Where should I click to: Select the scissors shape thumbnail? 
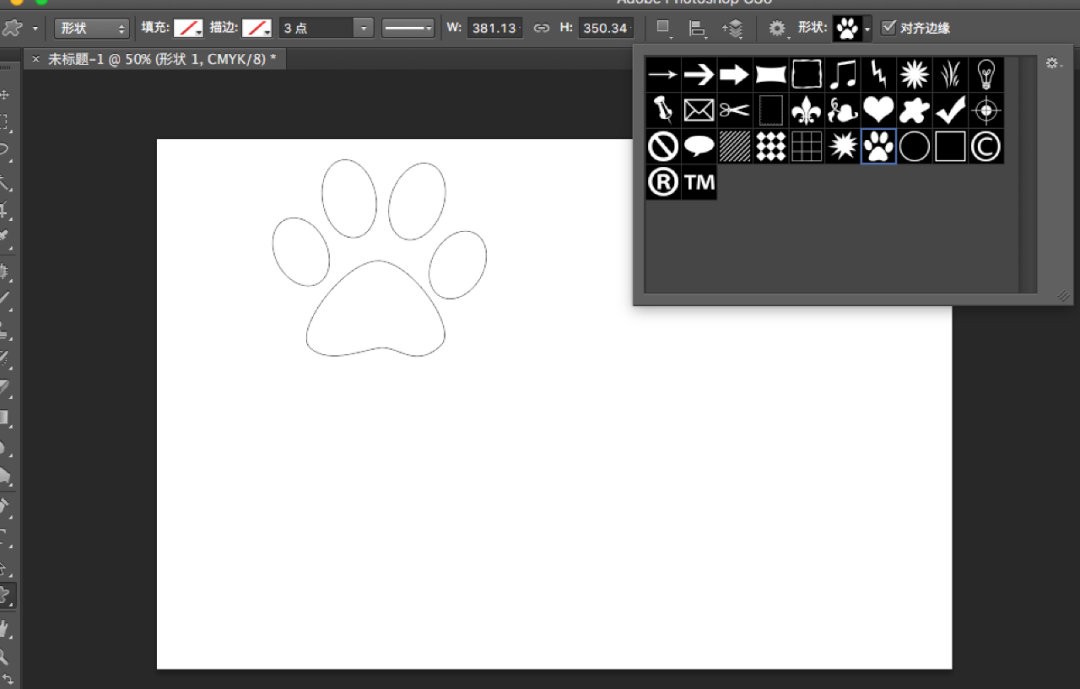(x=734, y=110)
